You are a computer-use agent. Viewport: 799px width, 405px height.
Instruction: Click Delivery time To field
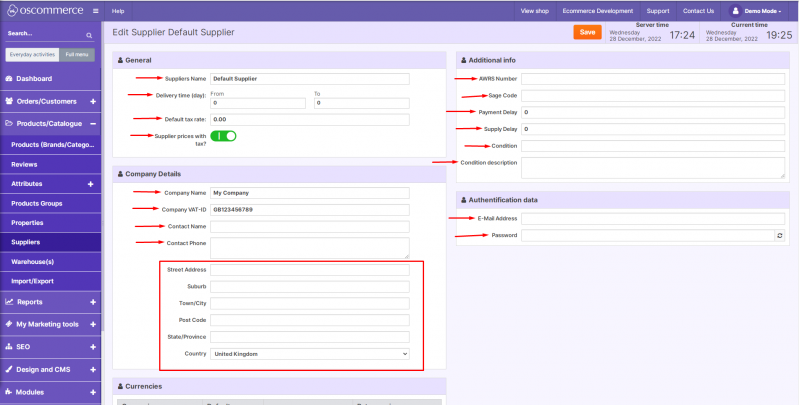click(362, 103)
